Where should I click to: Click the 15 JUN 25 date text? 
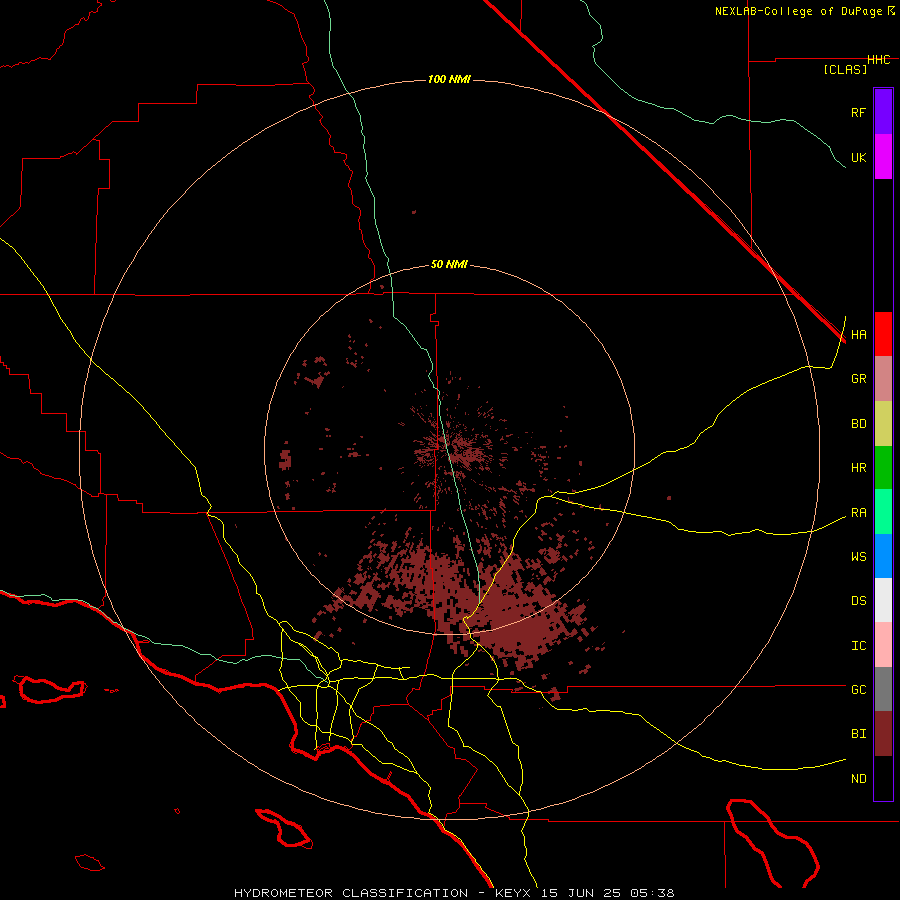click(583, 893)
